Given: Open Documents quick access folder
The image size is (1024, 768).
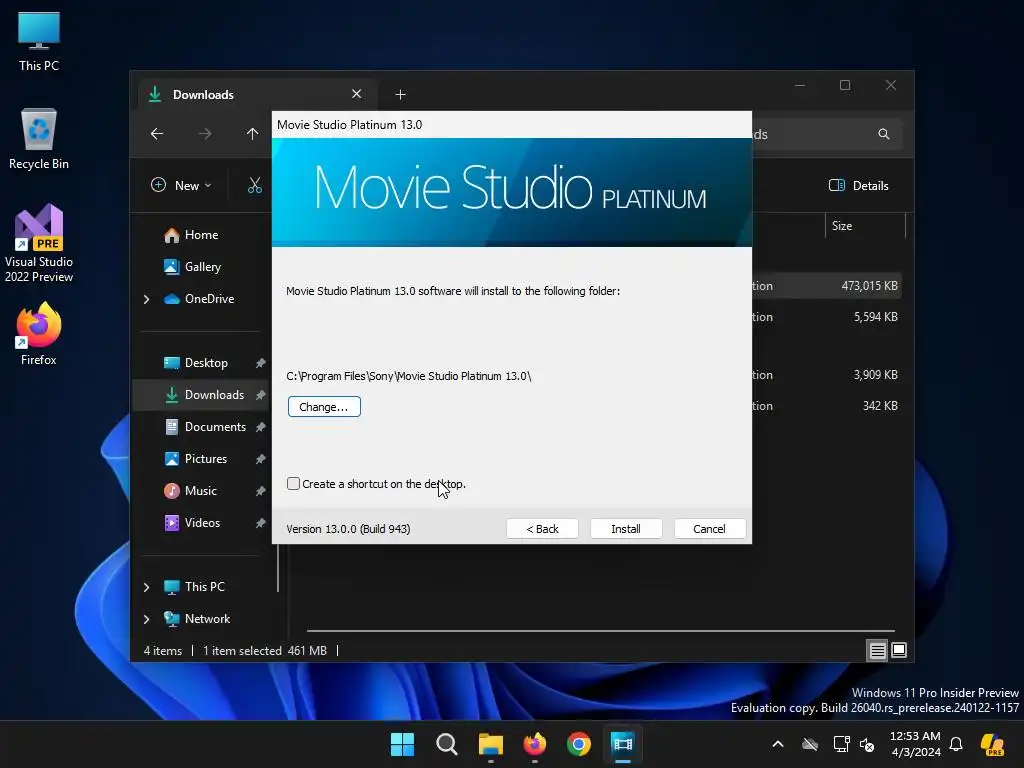Looking at the screenshot, I should click(215, 427).
